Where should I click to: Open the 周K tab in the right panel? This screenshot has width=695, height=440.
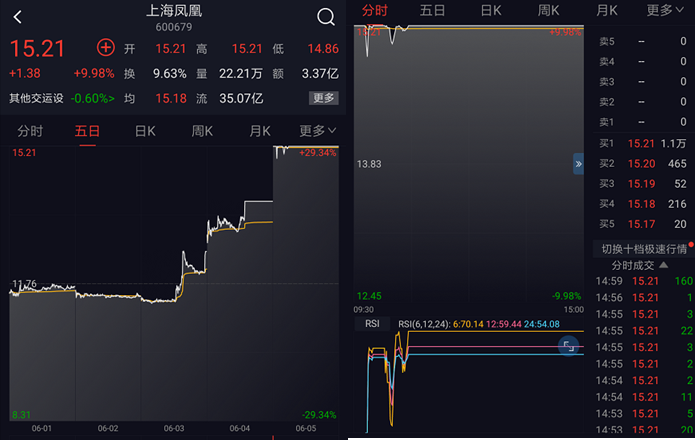[x=548, y=10]
